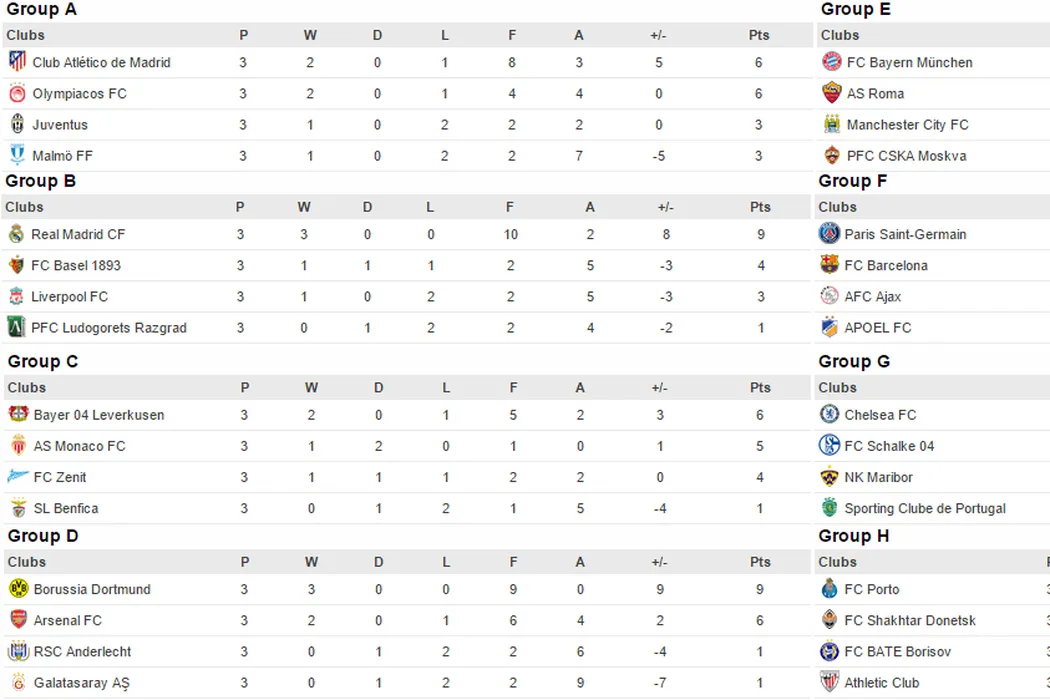The image size is (1050, 700).
Task: Open the Juventus club link
Action: click(x=60, y=125)
